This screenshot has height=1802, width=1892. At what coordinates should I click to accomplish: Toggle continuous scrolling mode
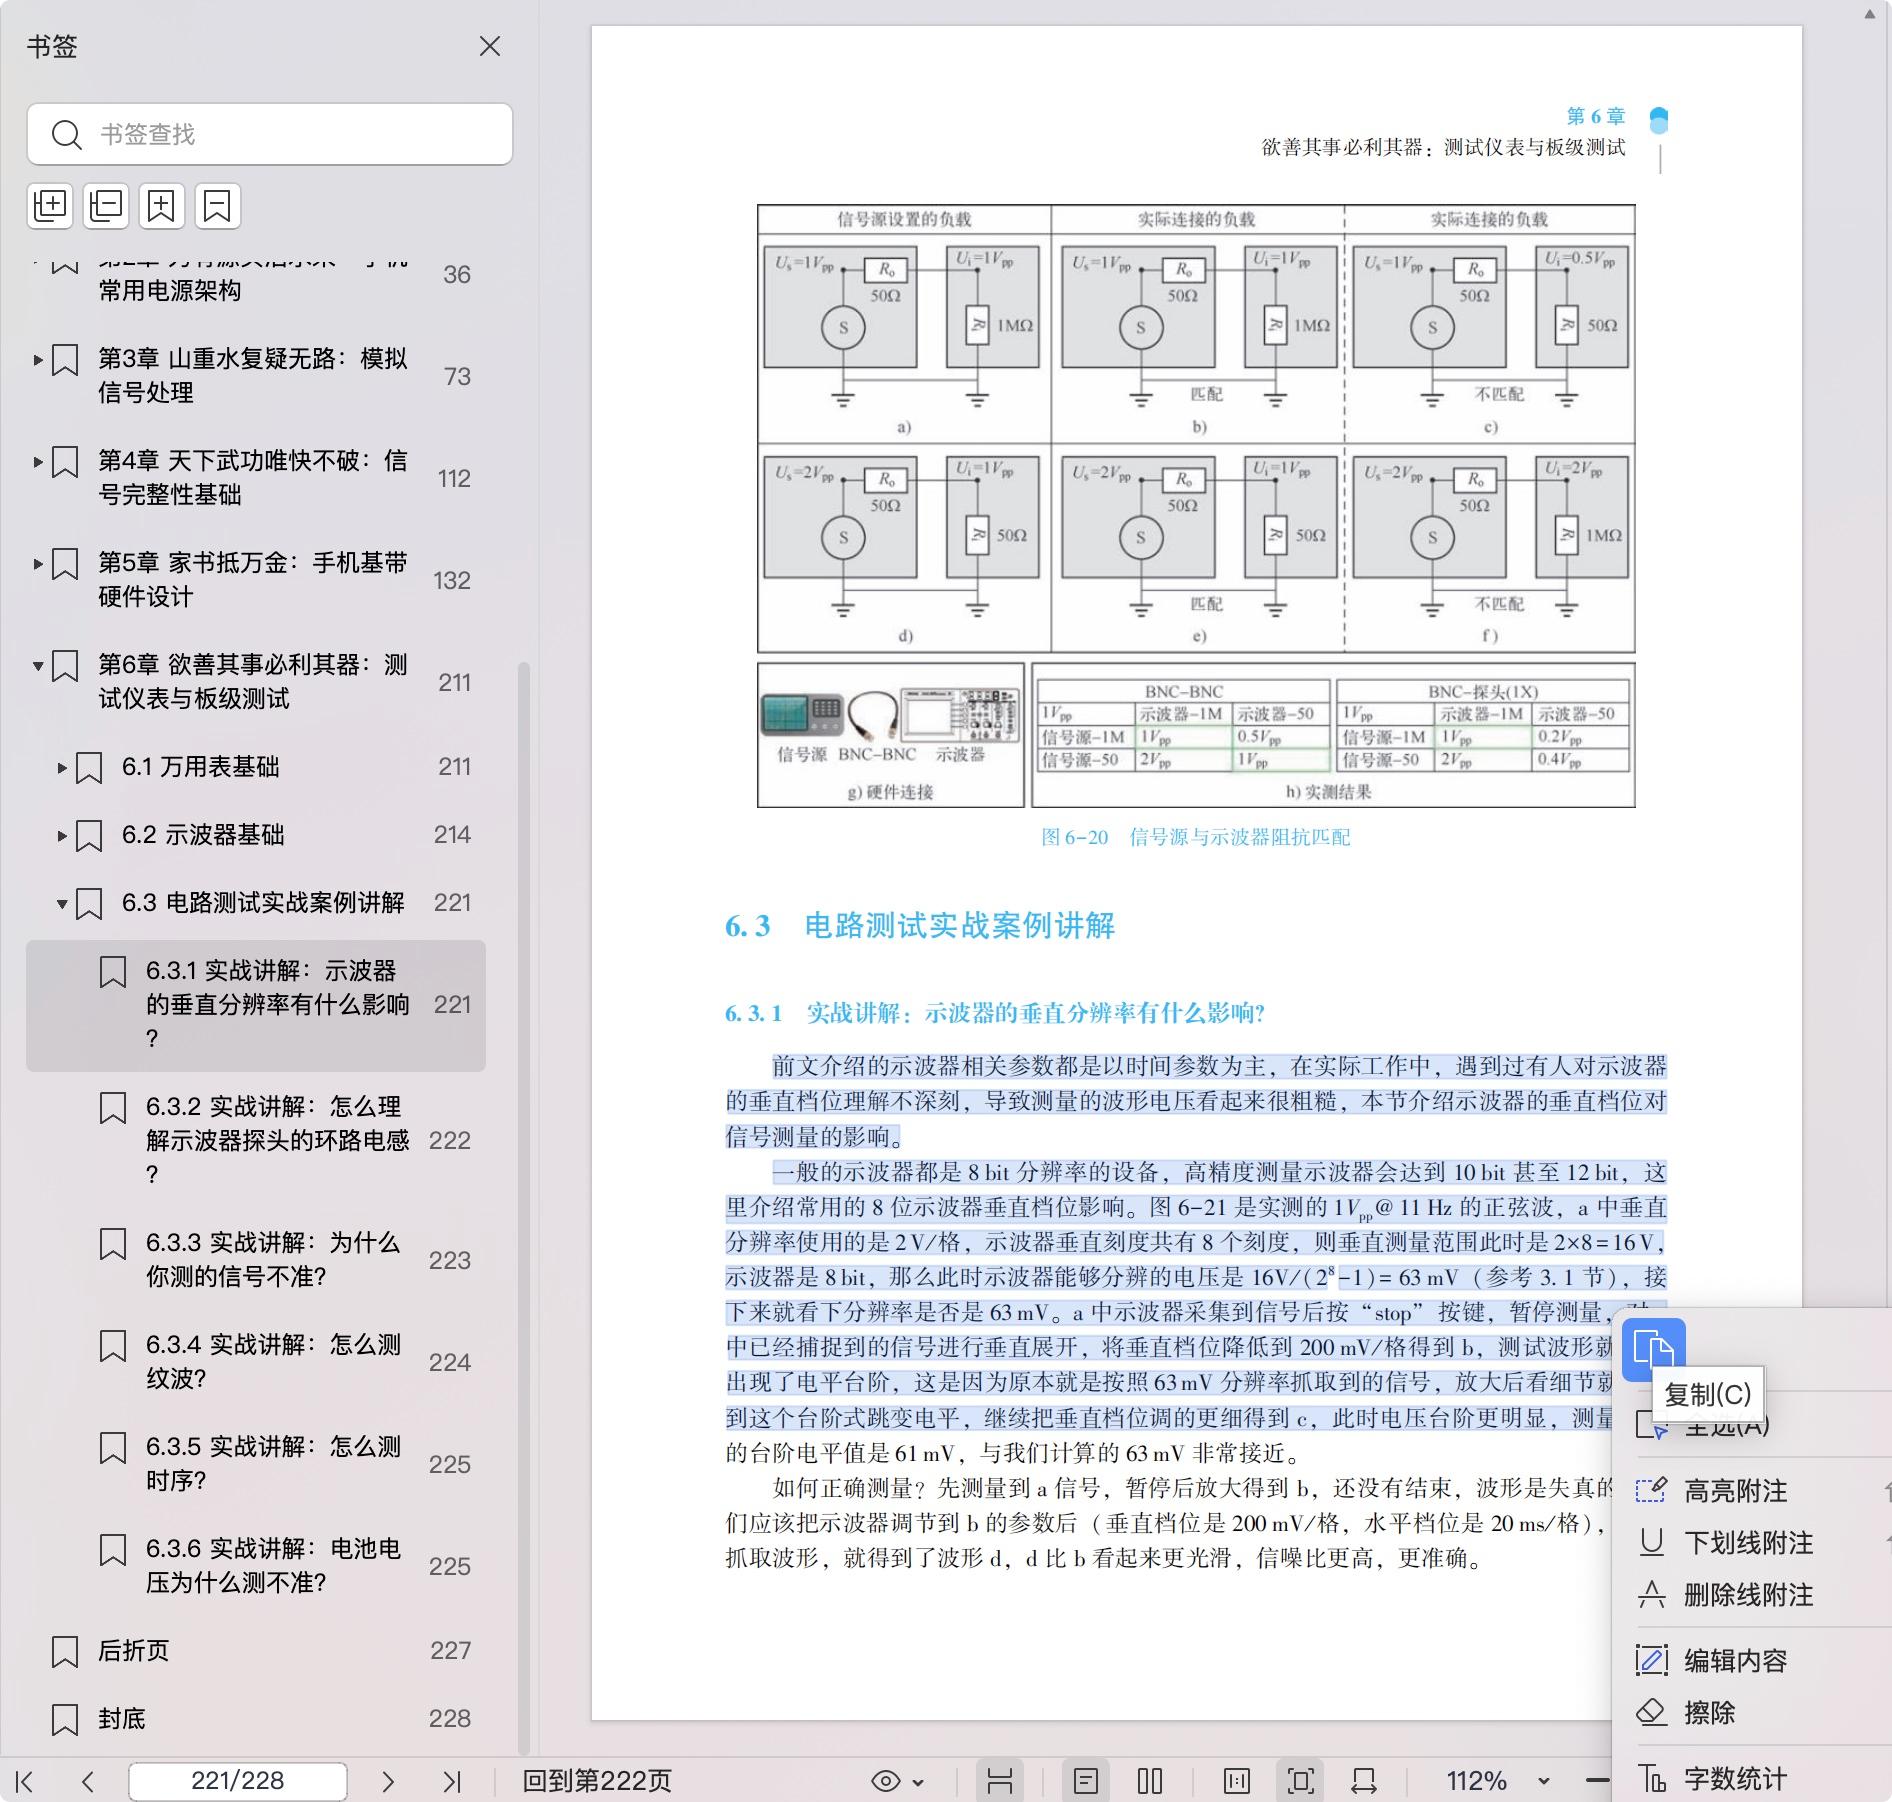click(1000, 1781)
